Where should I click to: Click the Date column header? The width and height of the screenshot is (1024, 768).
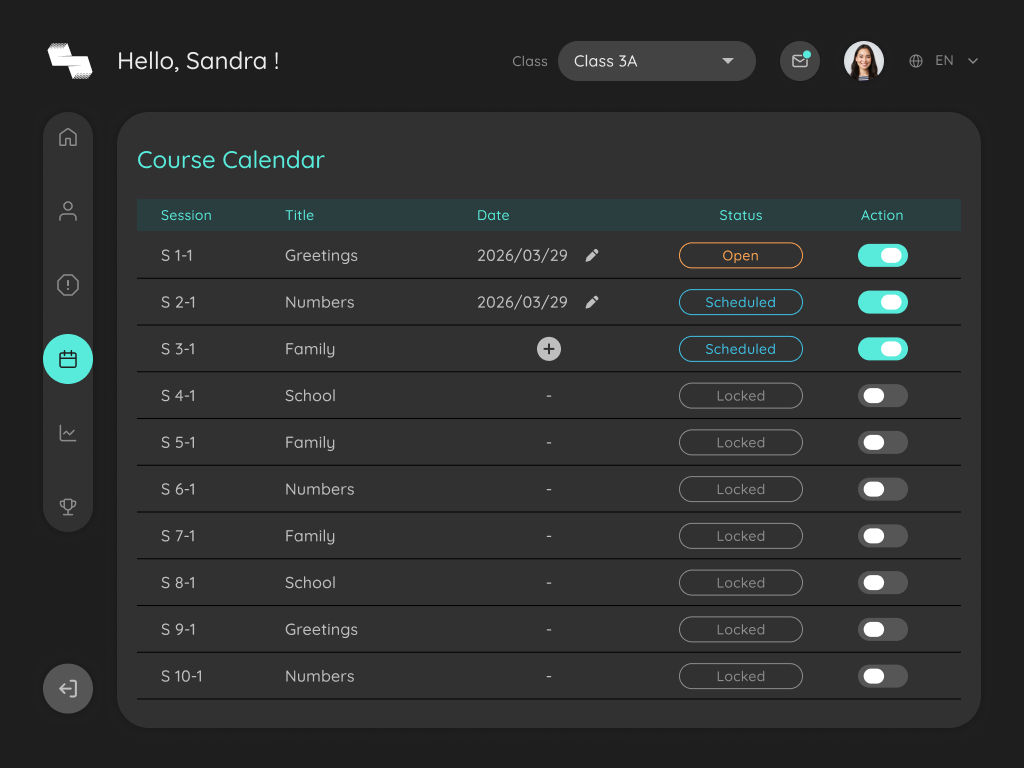pos(493,216)
